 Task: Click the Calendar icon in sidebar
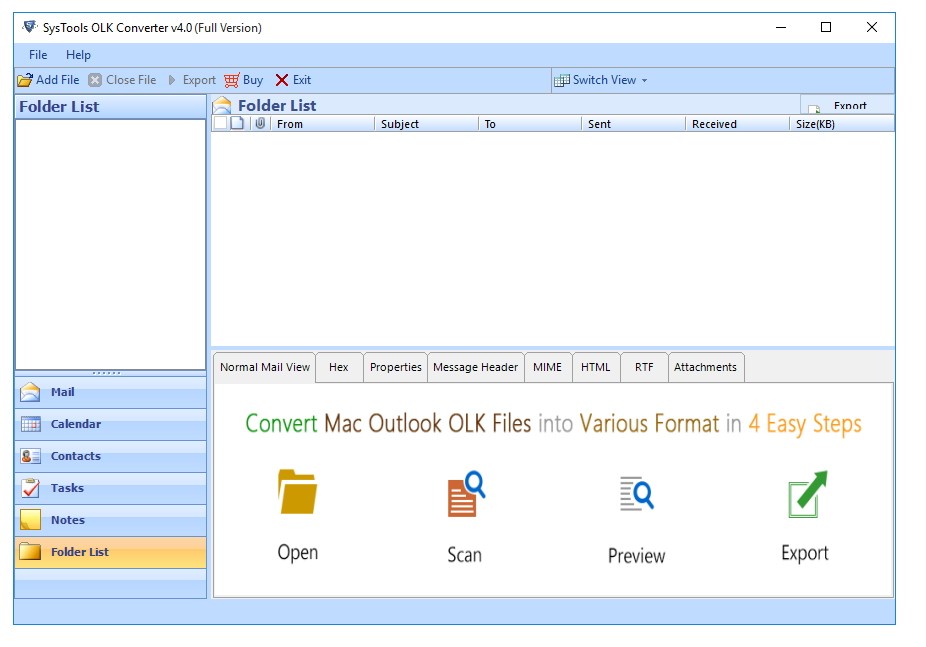[30, 424]
